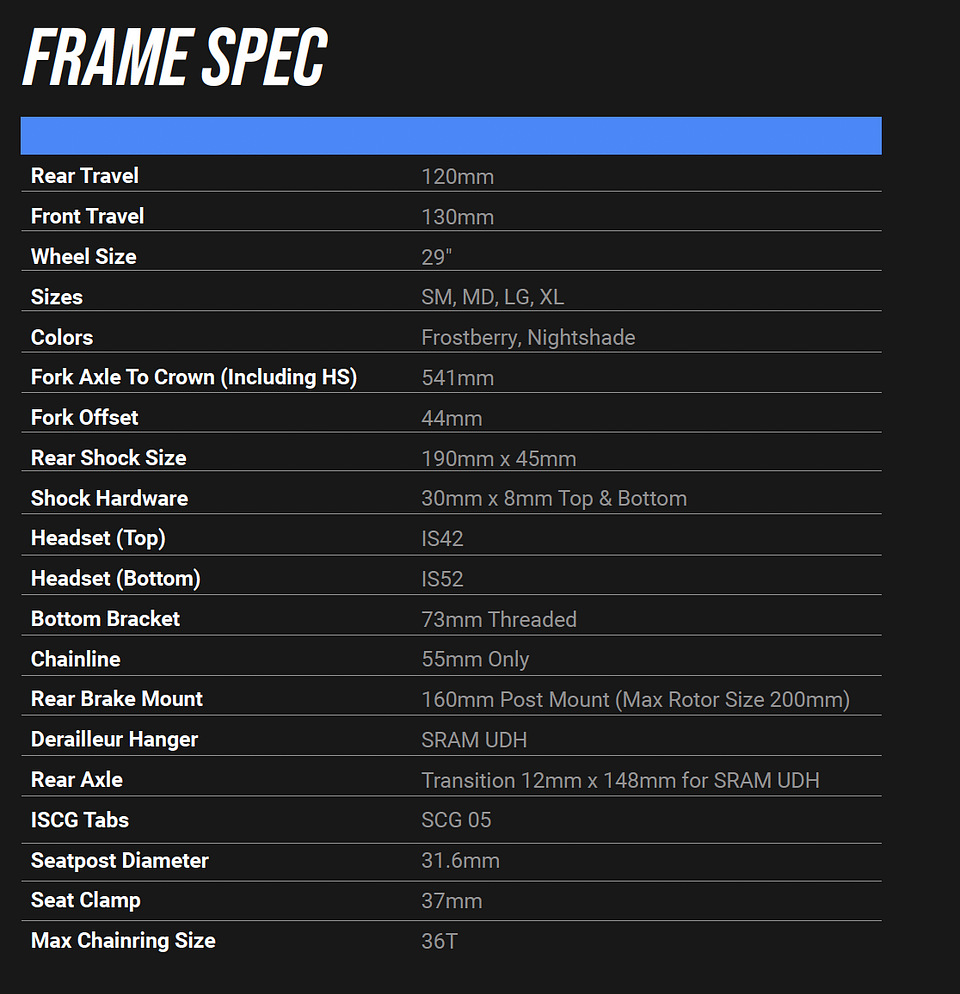Select the Rear Travel row label
960x994 pixels.
pyautogui.click(x=85, y=176)
